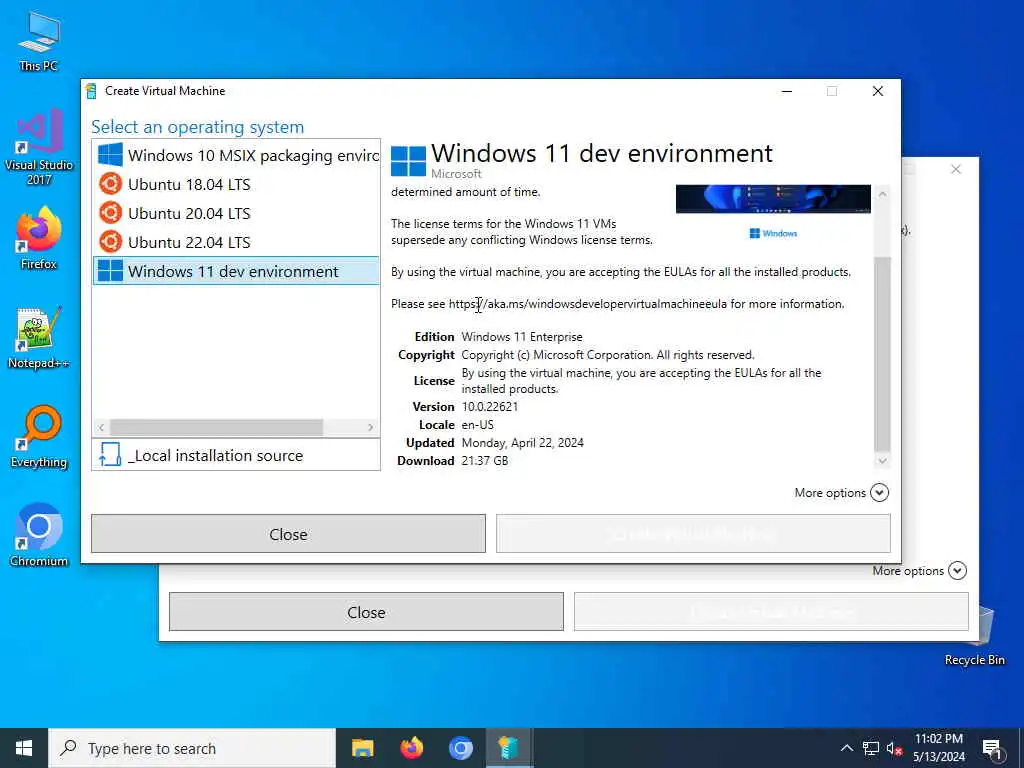Image resolution: width=1024 pixels, height=768 pixels.
Task: Click Close button in Create Virtual Machine dialog
Action: coord(288,534)
